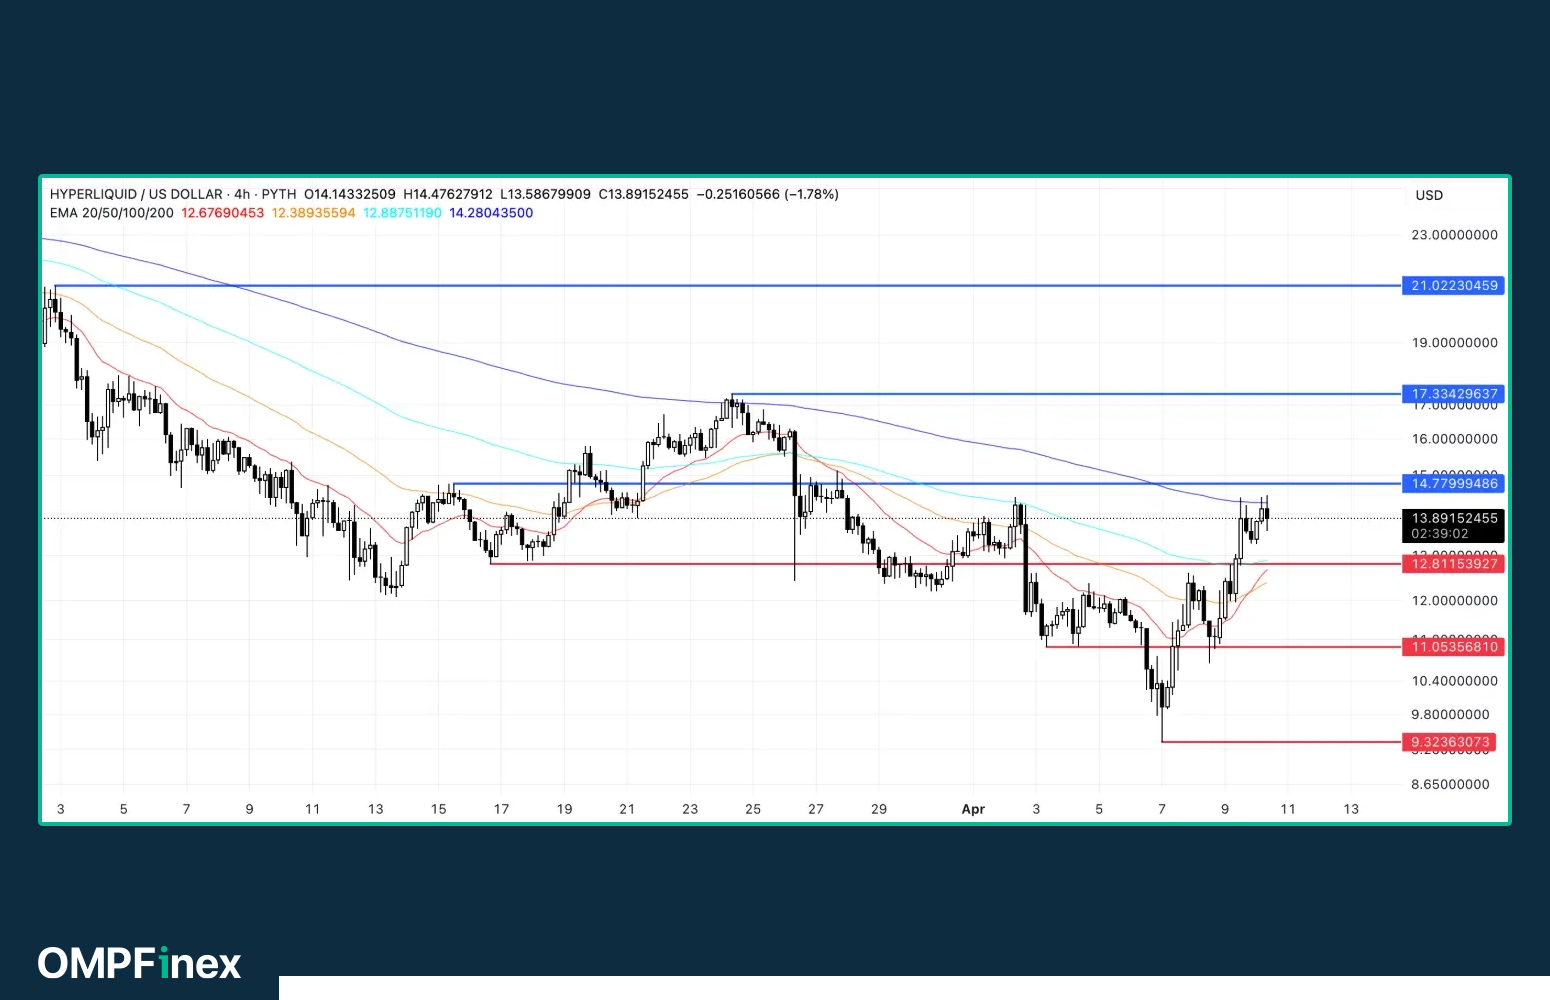Click the OMPFinex logo
The image size is (1550, 1000).
139,963
